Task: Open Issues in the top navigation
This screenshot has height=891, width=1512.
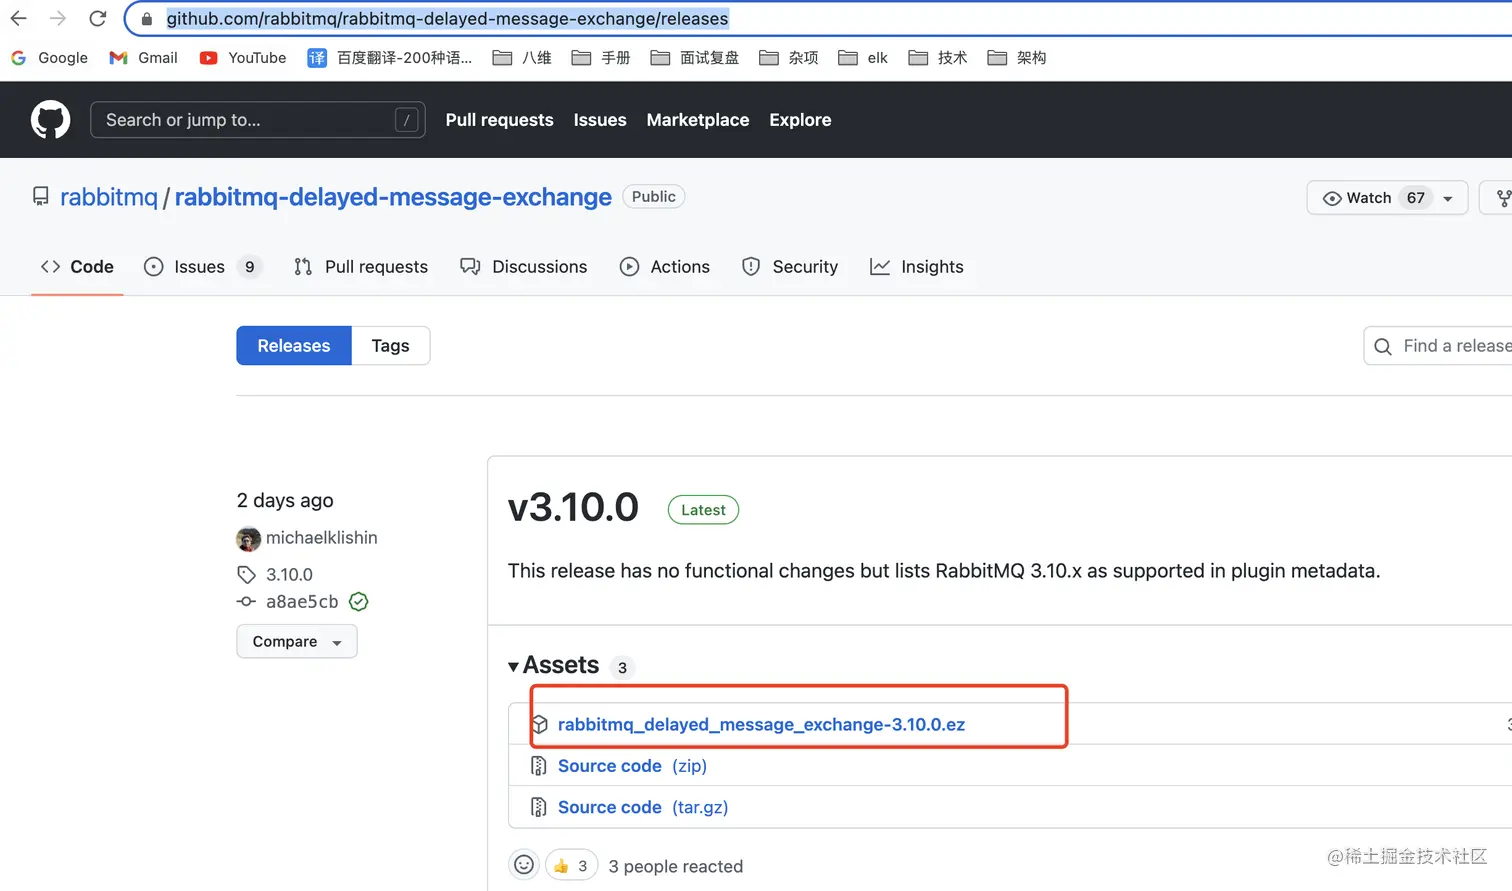Action: click(600, 120)
